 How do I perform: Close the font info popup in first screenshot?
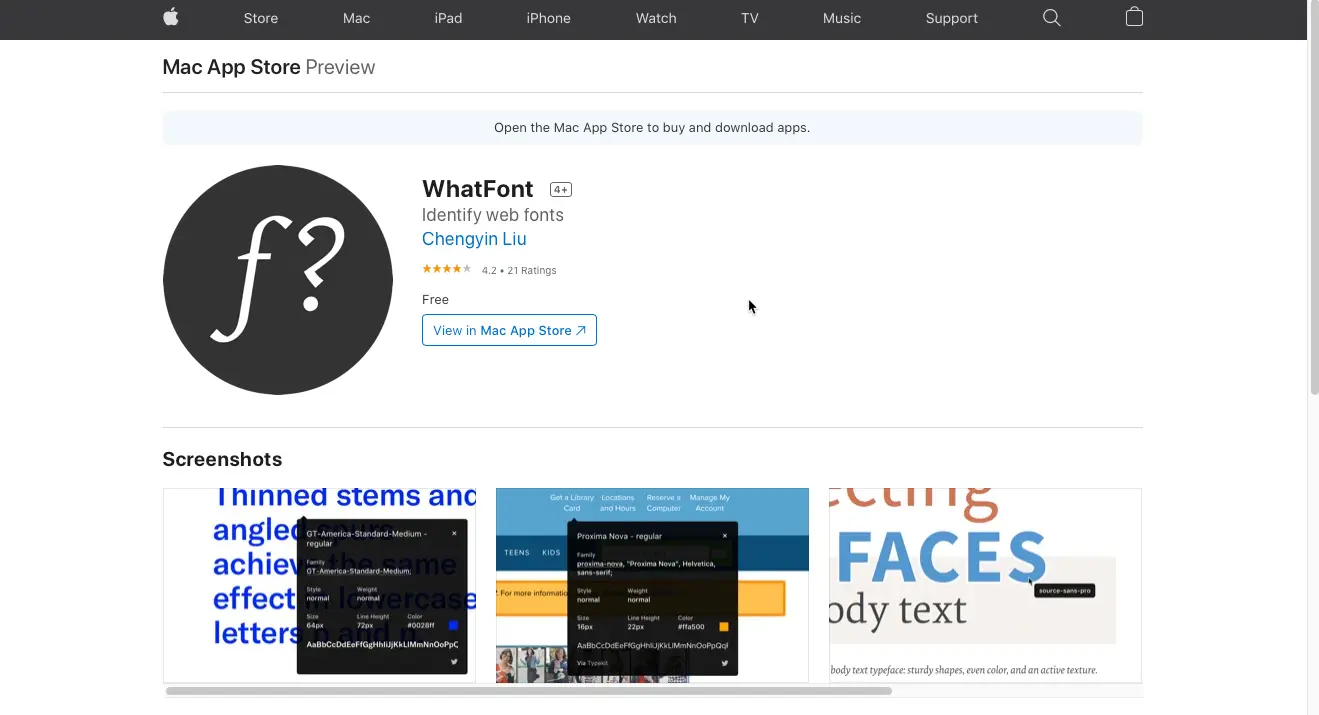456,531
